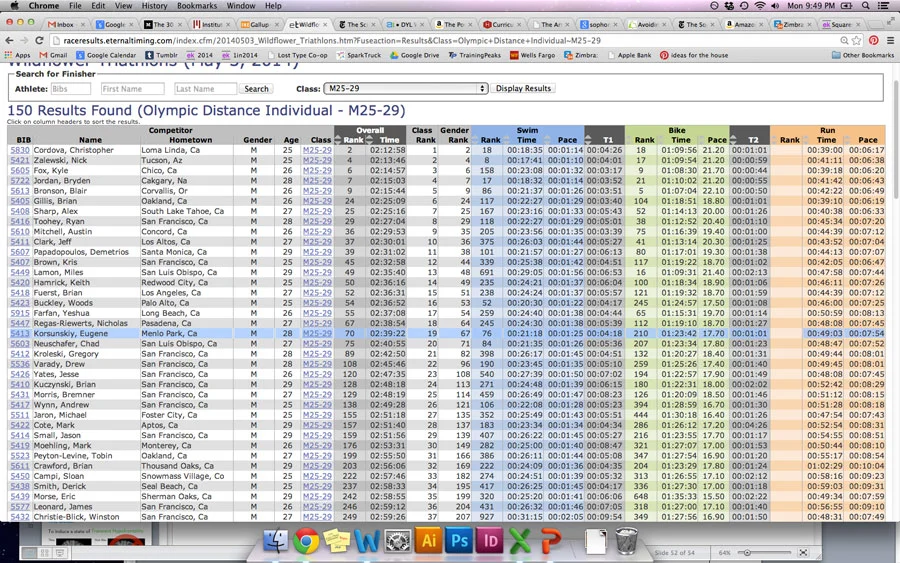Click the Display Results button
Image resolution: width=900 pixels, height=563 pixels.
(523, 88)
